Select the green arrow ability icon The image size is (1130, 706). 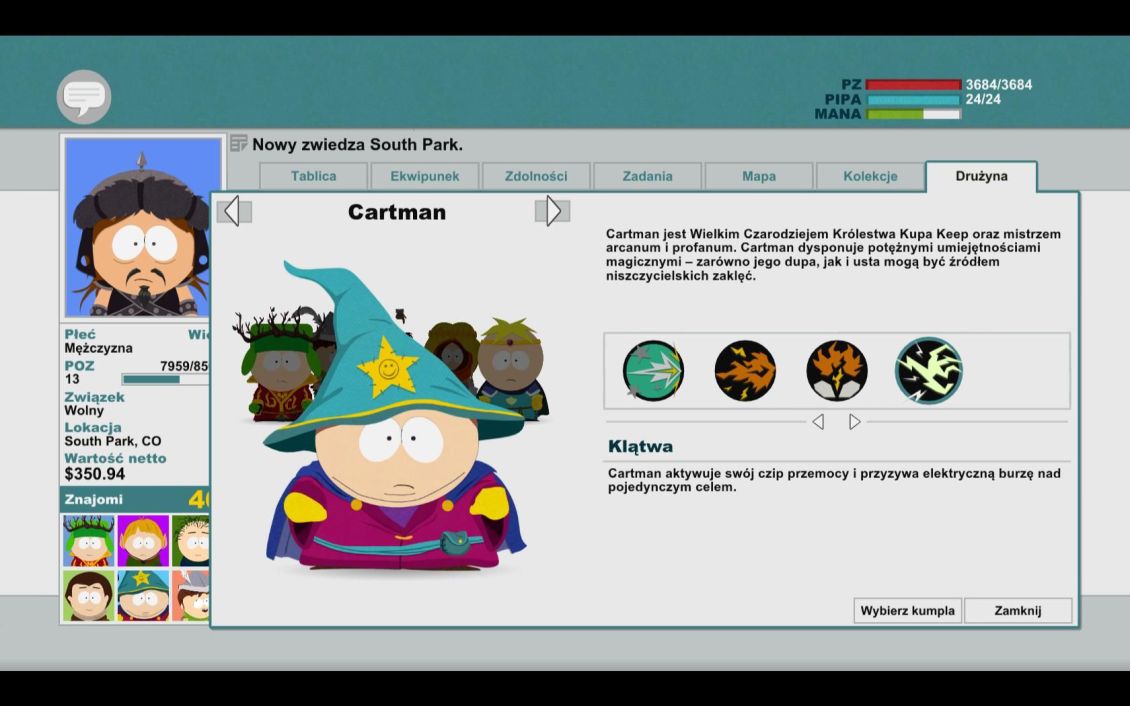653,371
